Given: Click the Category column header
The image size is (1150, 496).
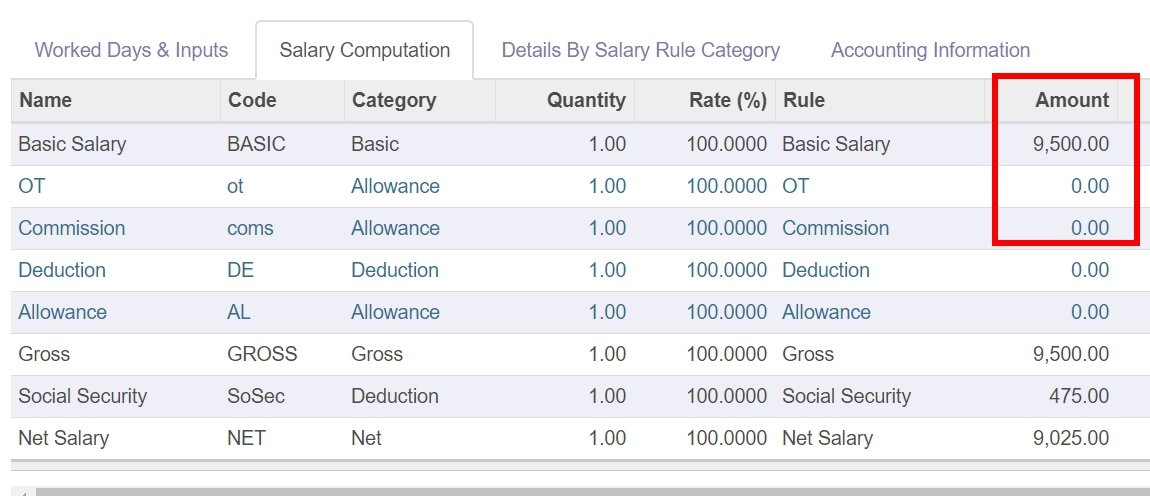Looking at the screenshot, I should pos(394,100).
